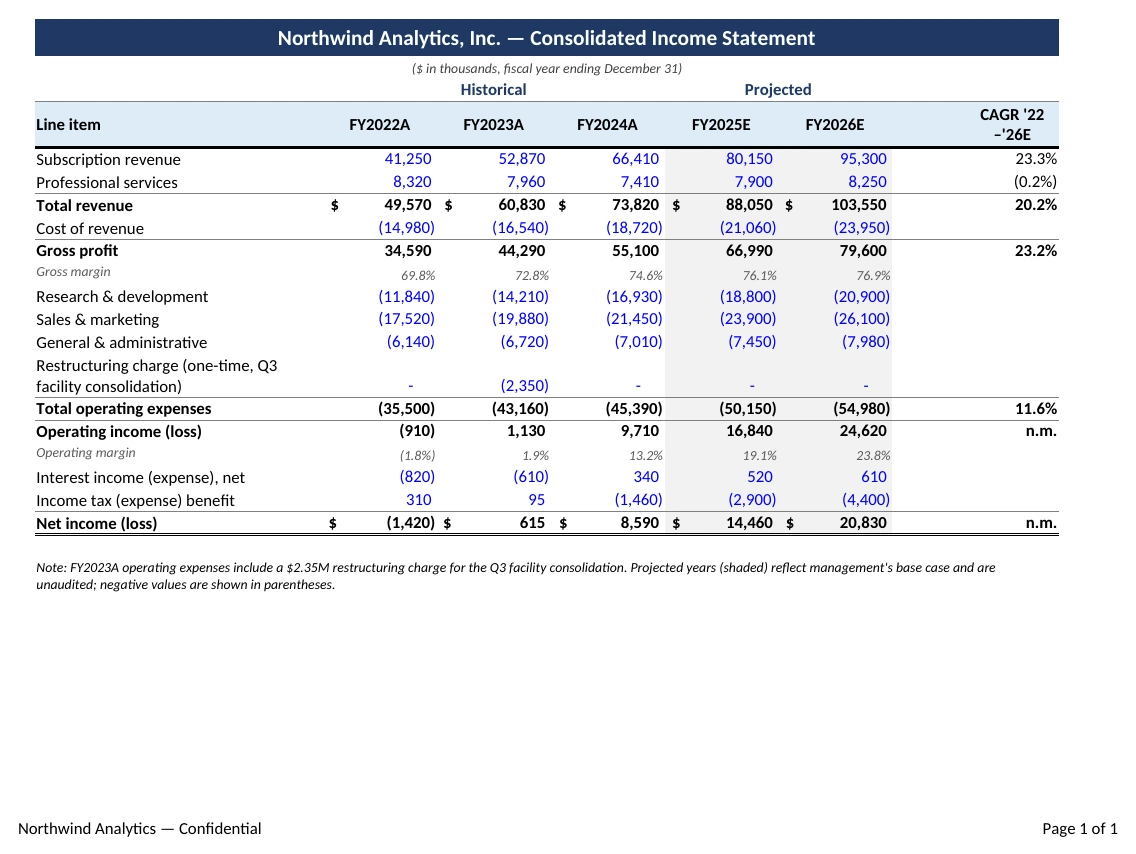Click the 23.2% gross profit CAGR
Image resolution: width=1136 pixels, height=854 pixels.
click(x=1035, y=251)
